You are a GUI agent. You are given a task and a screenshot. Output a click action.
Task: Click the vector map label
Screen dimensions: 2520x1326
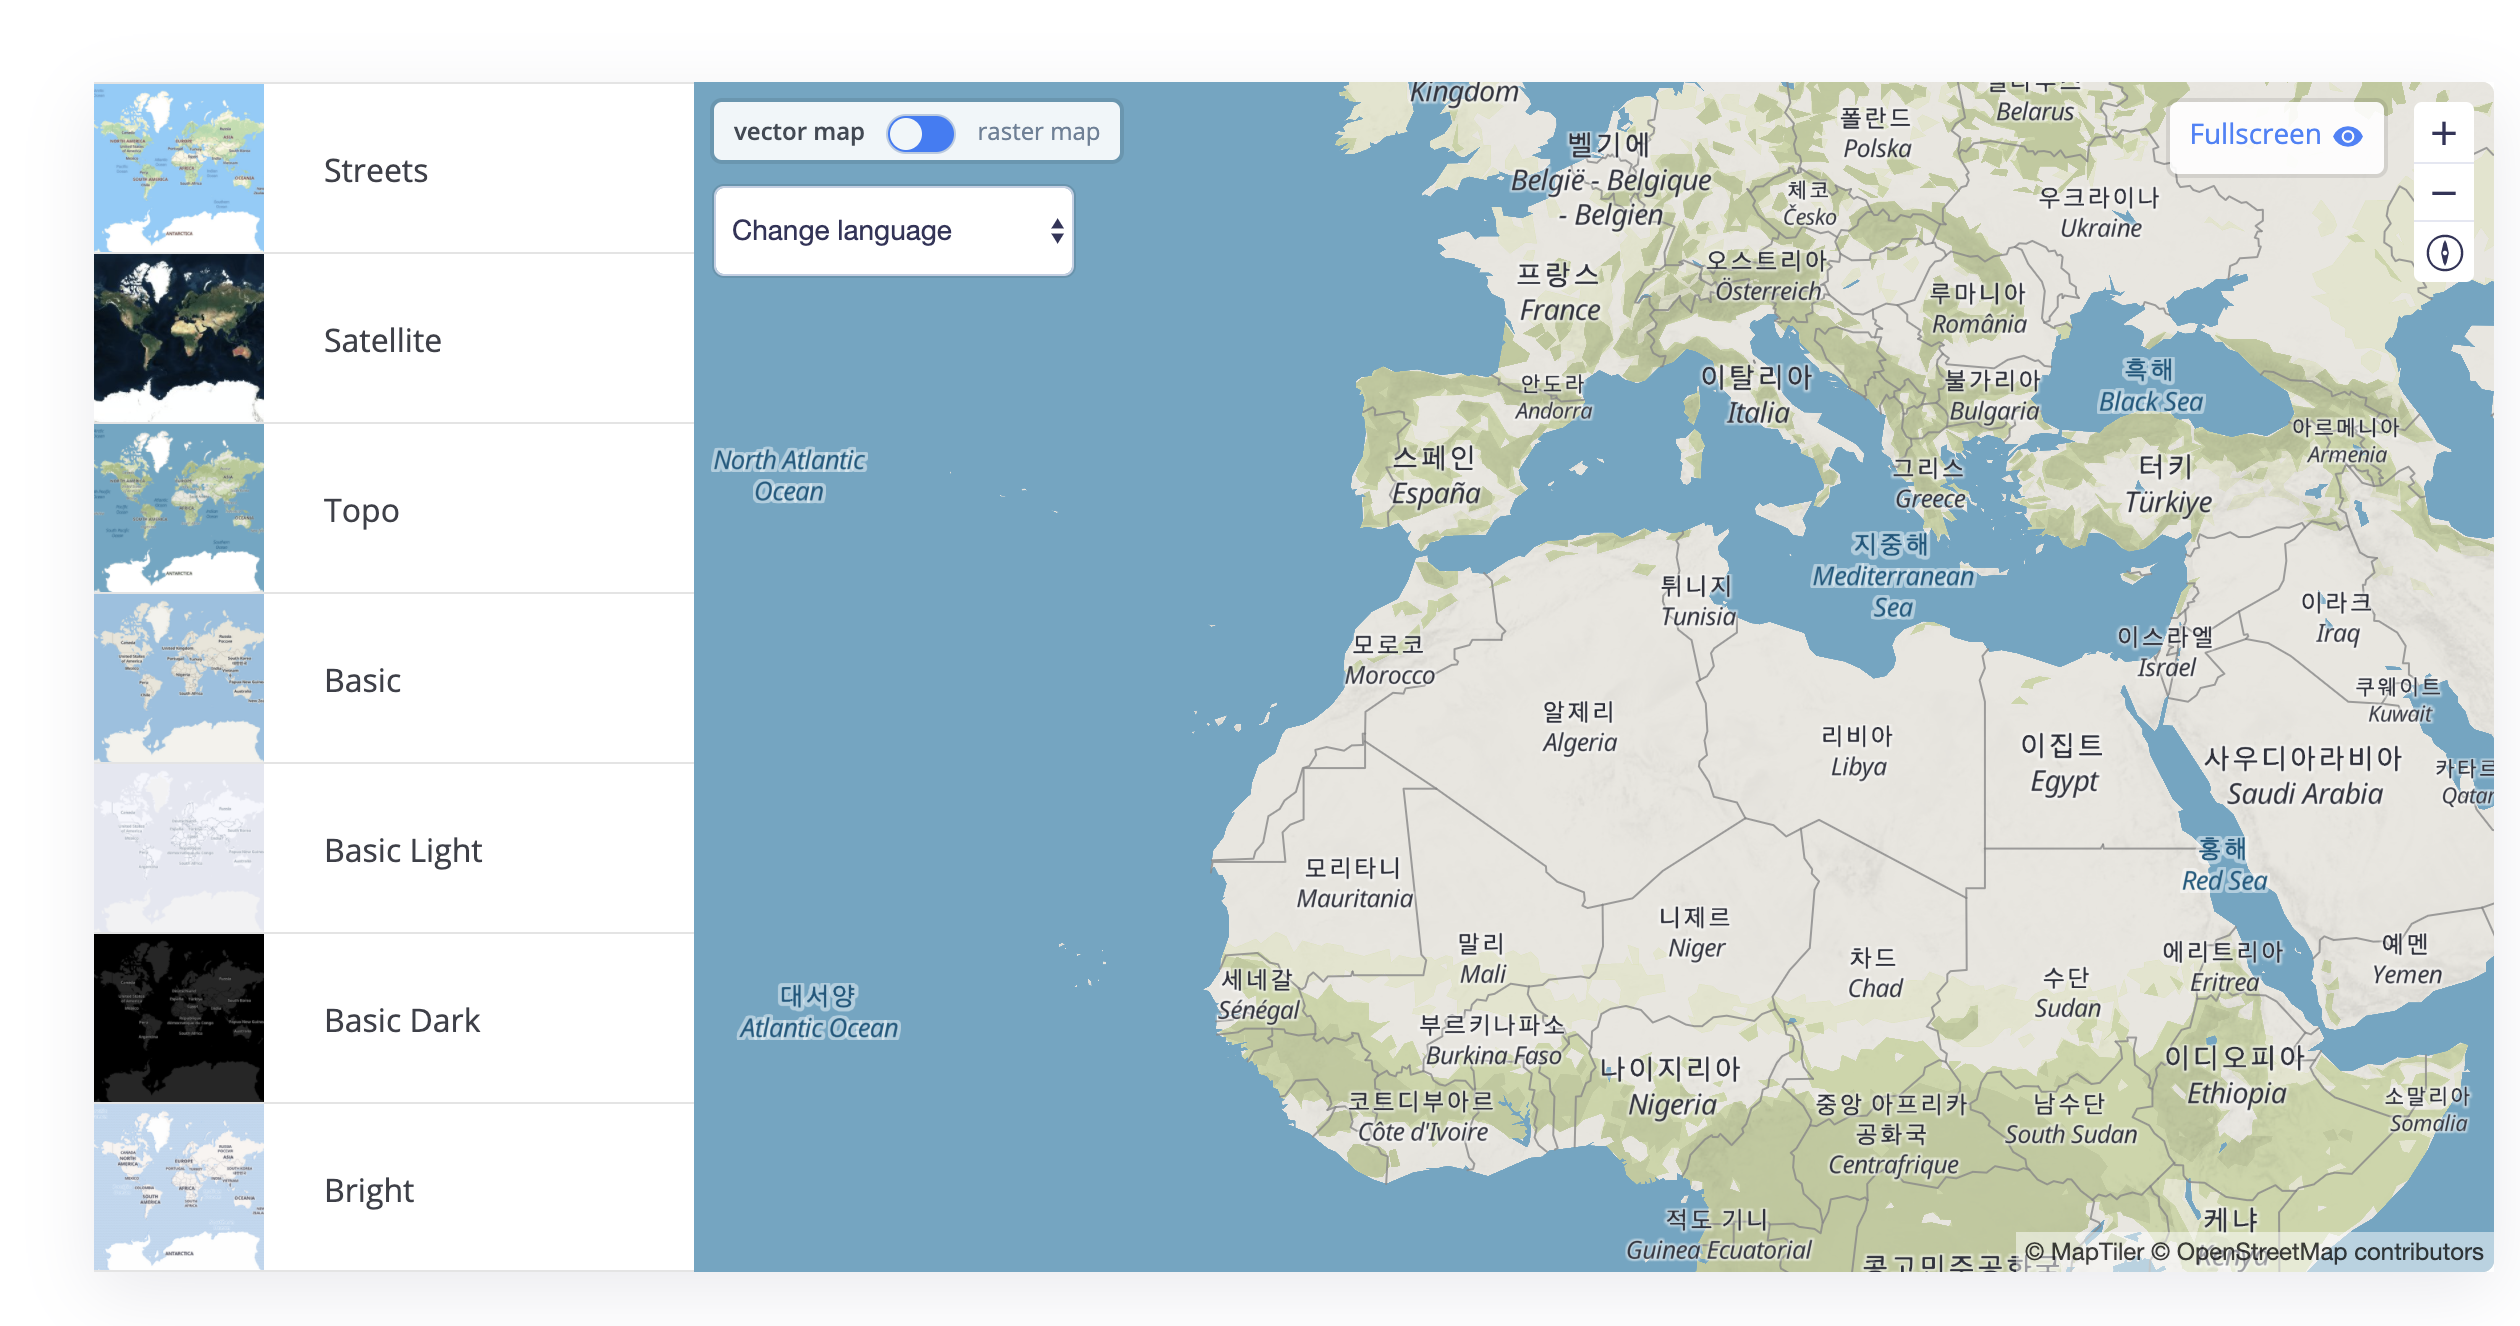[798, 132]
